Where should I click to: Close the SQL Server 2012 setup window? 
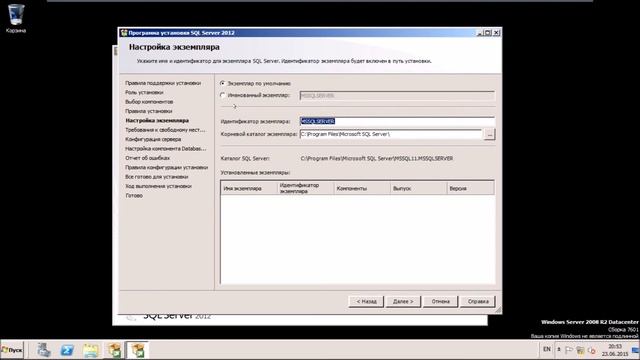pyautogui.click(x=496, y=33)
